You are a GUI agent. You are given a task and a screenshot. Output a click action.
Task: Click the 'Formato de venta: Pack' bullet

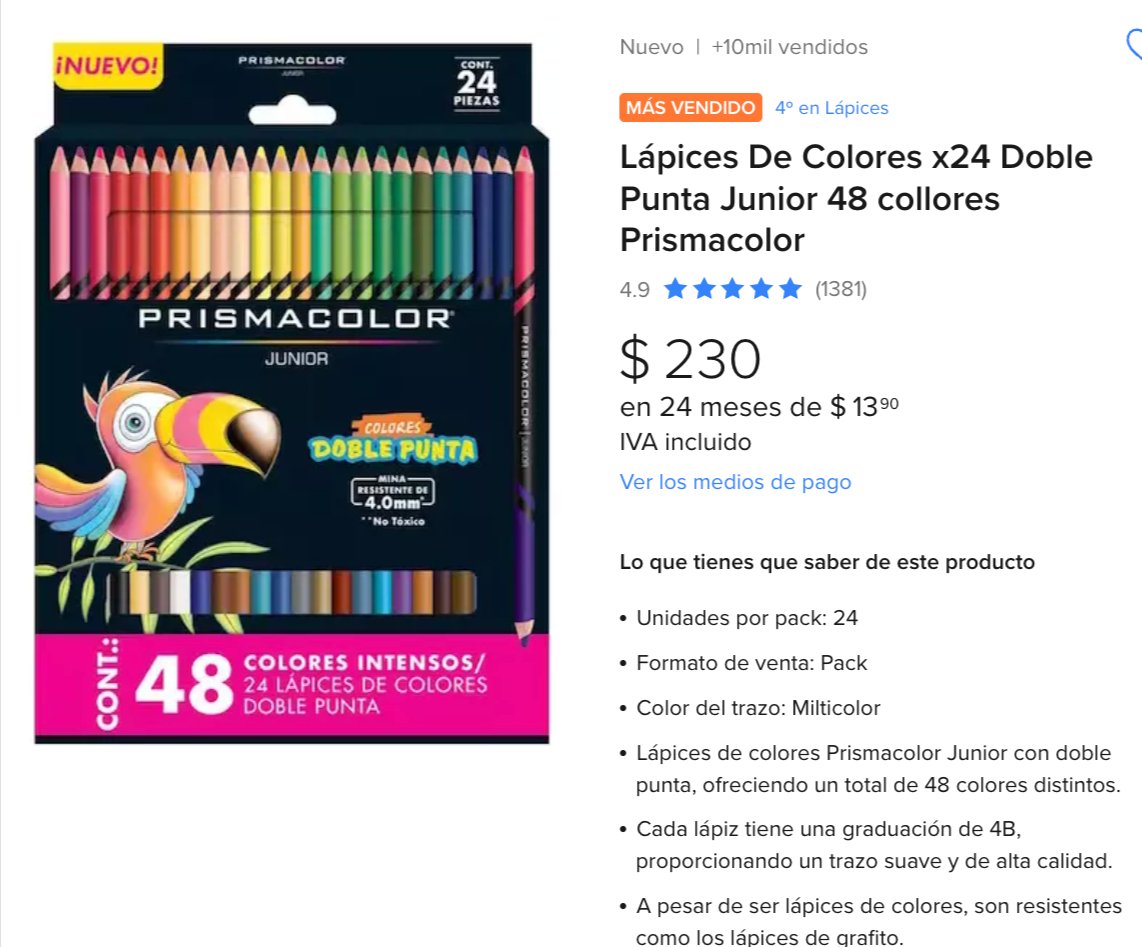click(752, 663)
